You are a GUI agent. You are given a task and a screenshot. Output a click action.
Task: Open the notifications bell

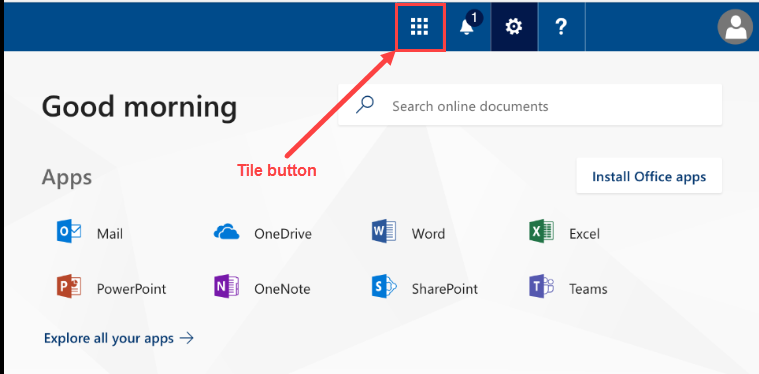tap(467, 27)
